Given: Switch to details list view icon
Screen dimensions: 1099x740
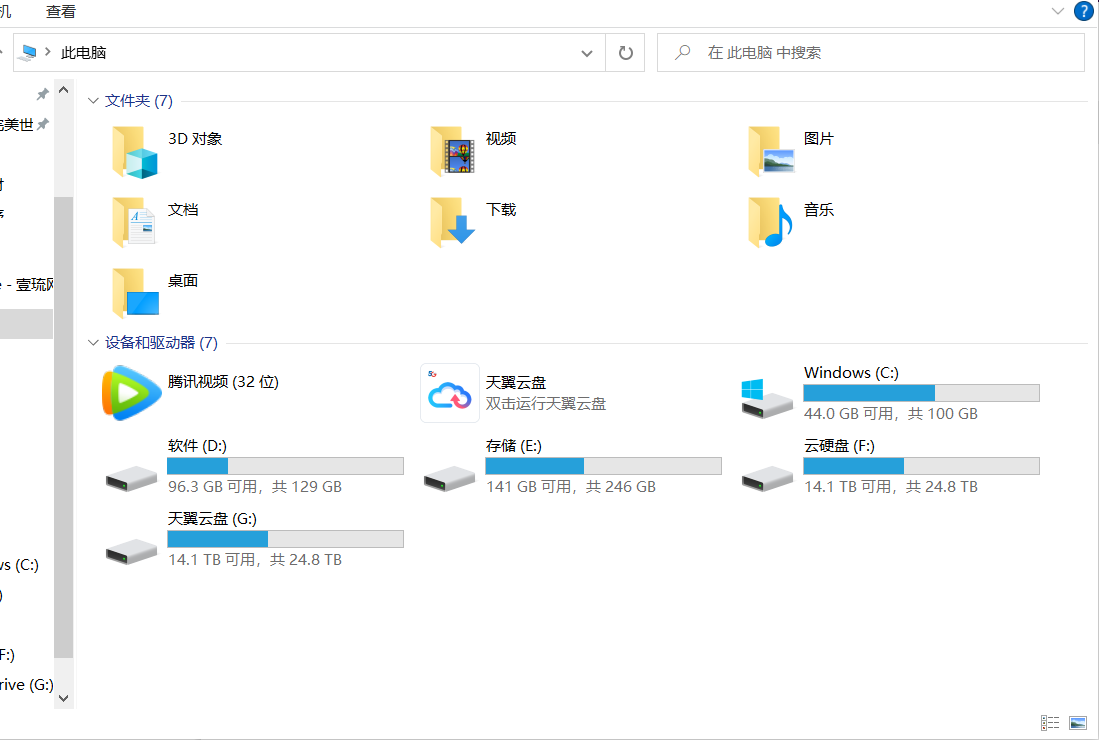Looking at the screenshot, I should 1050,722.
